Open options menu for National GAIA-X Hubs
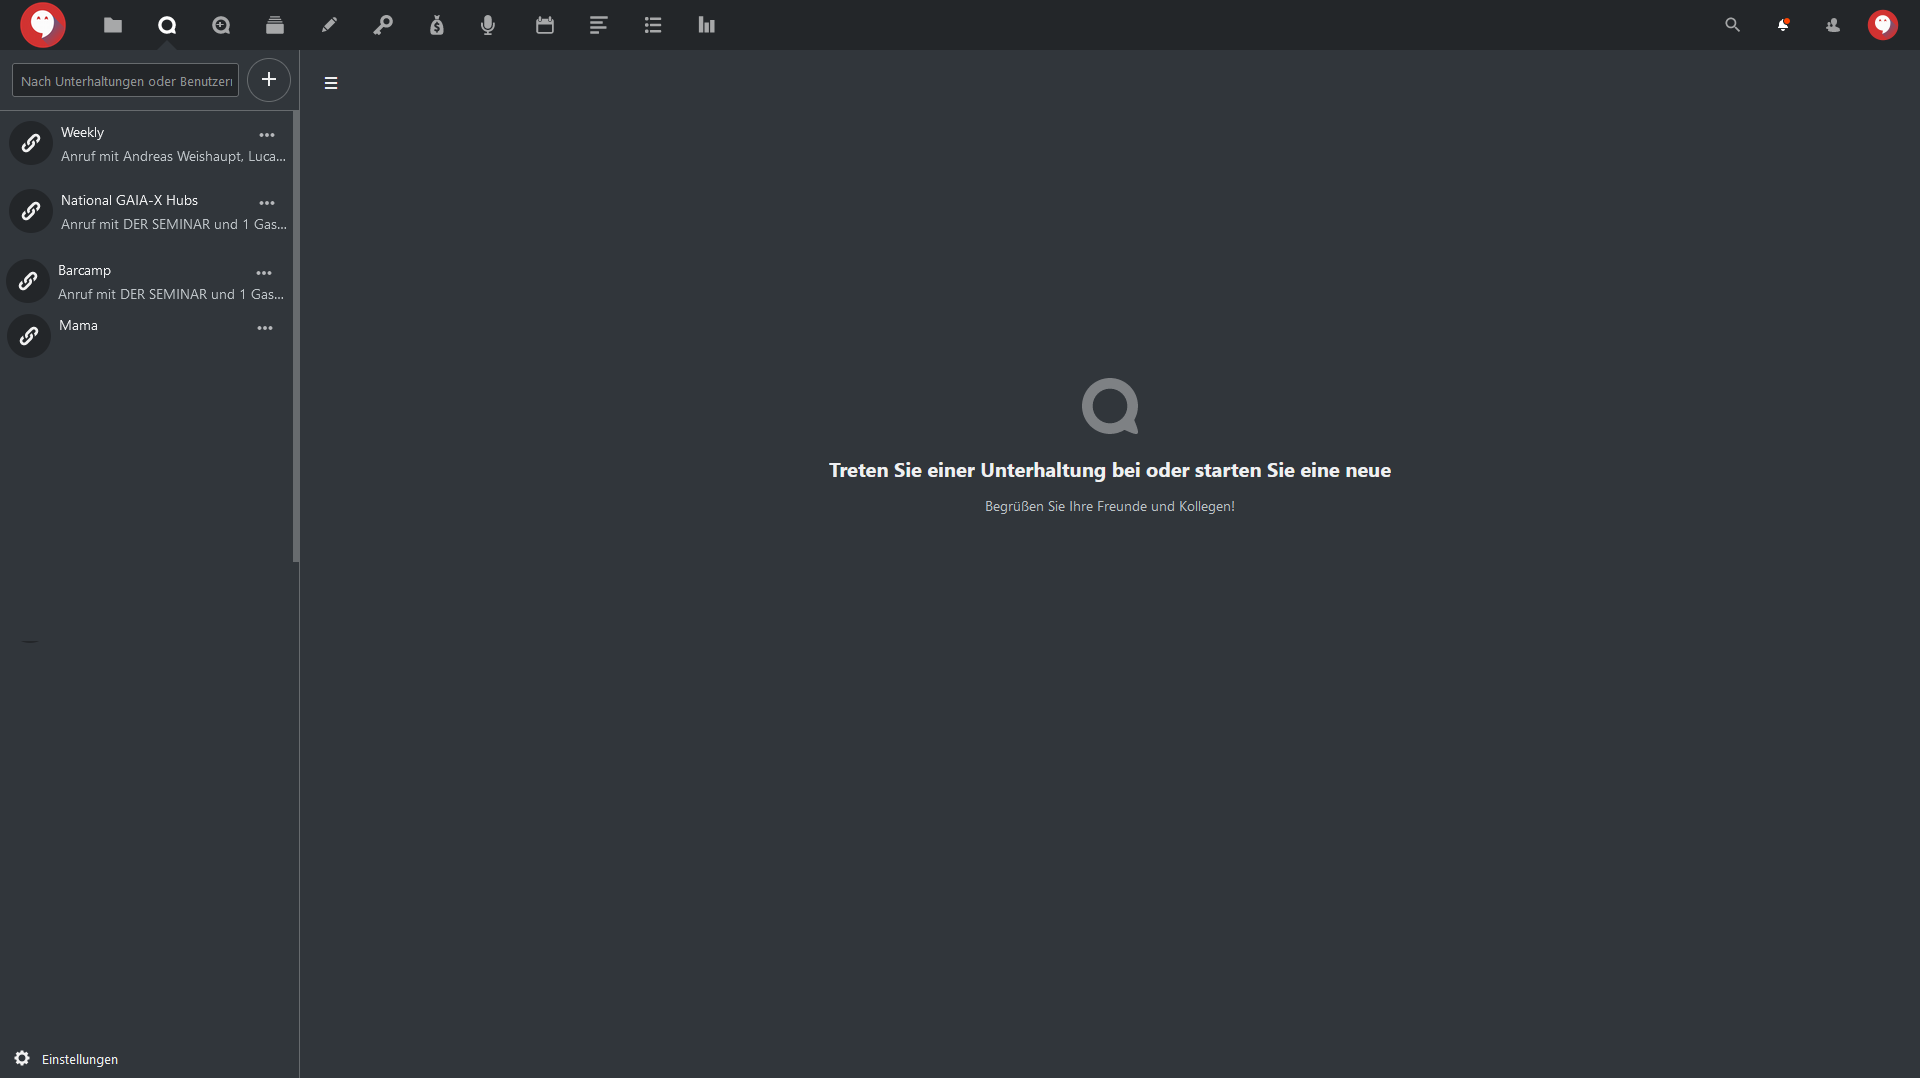The width and height of the screenshot is (1920, 1078). click(x=267, y=203)
